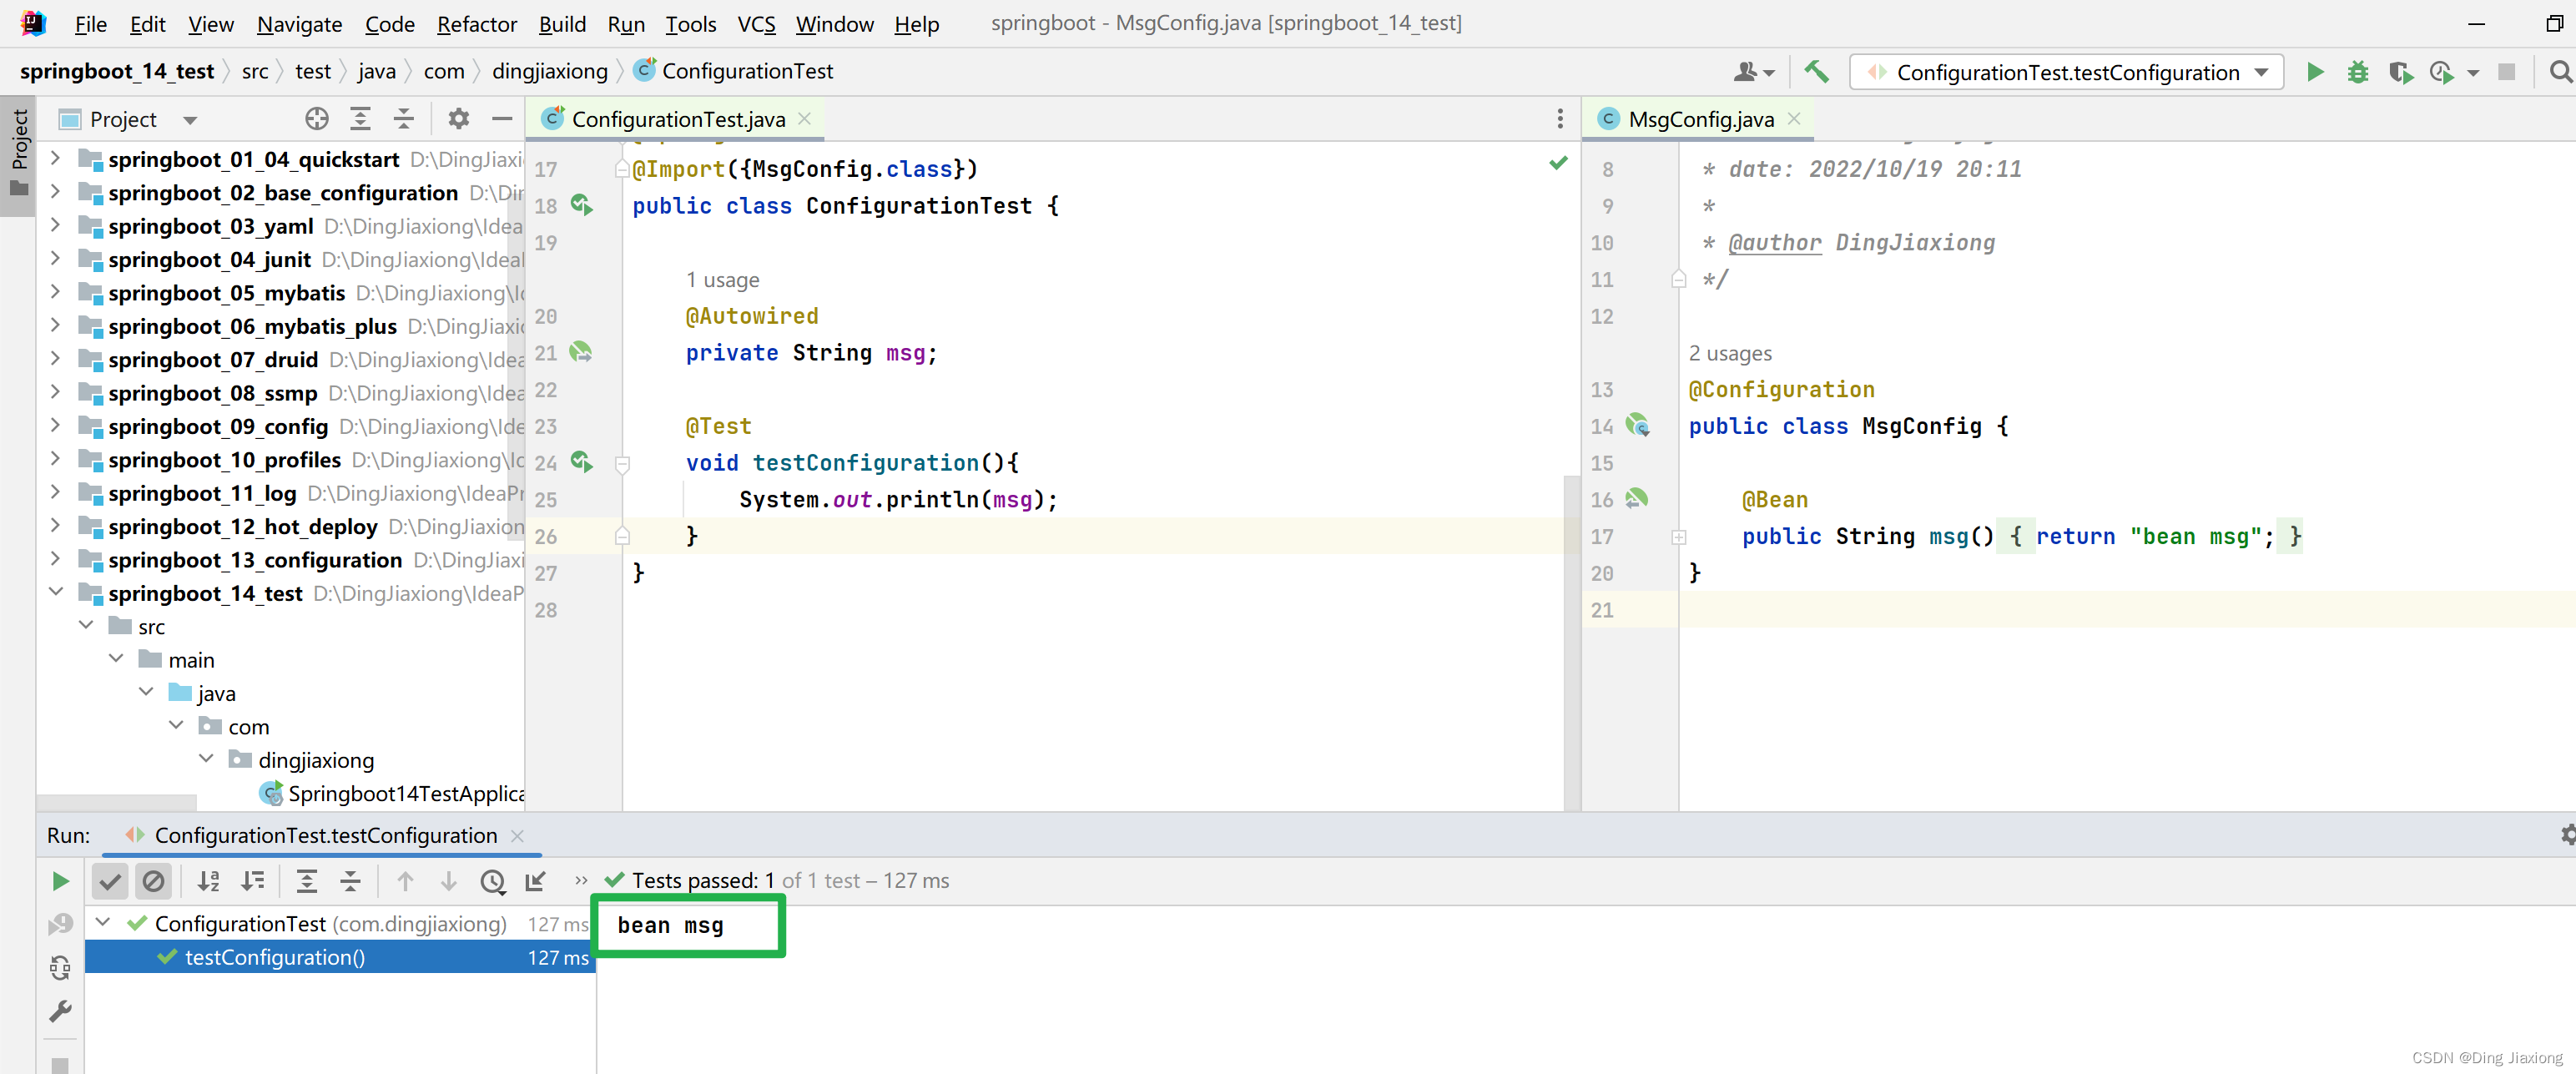Screen dimensions: 2576x1074
Task: Click the stop process square icon
Action: (2507, 72)
